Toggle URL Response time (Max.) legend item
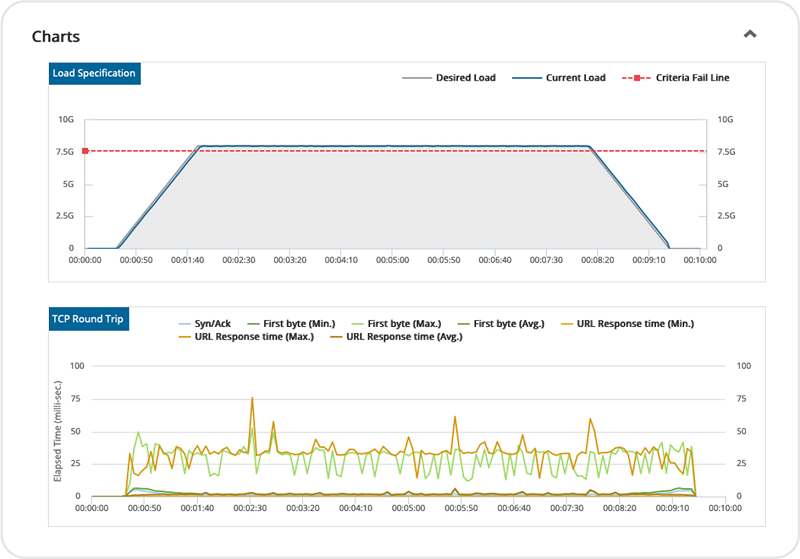The width and height of the screenshot is (800, 559). pos(246,337)
